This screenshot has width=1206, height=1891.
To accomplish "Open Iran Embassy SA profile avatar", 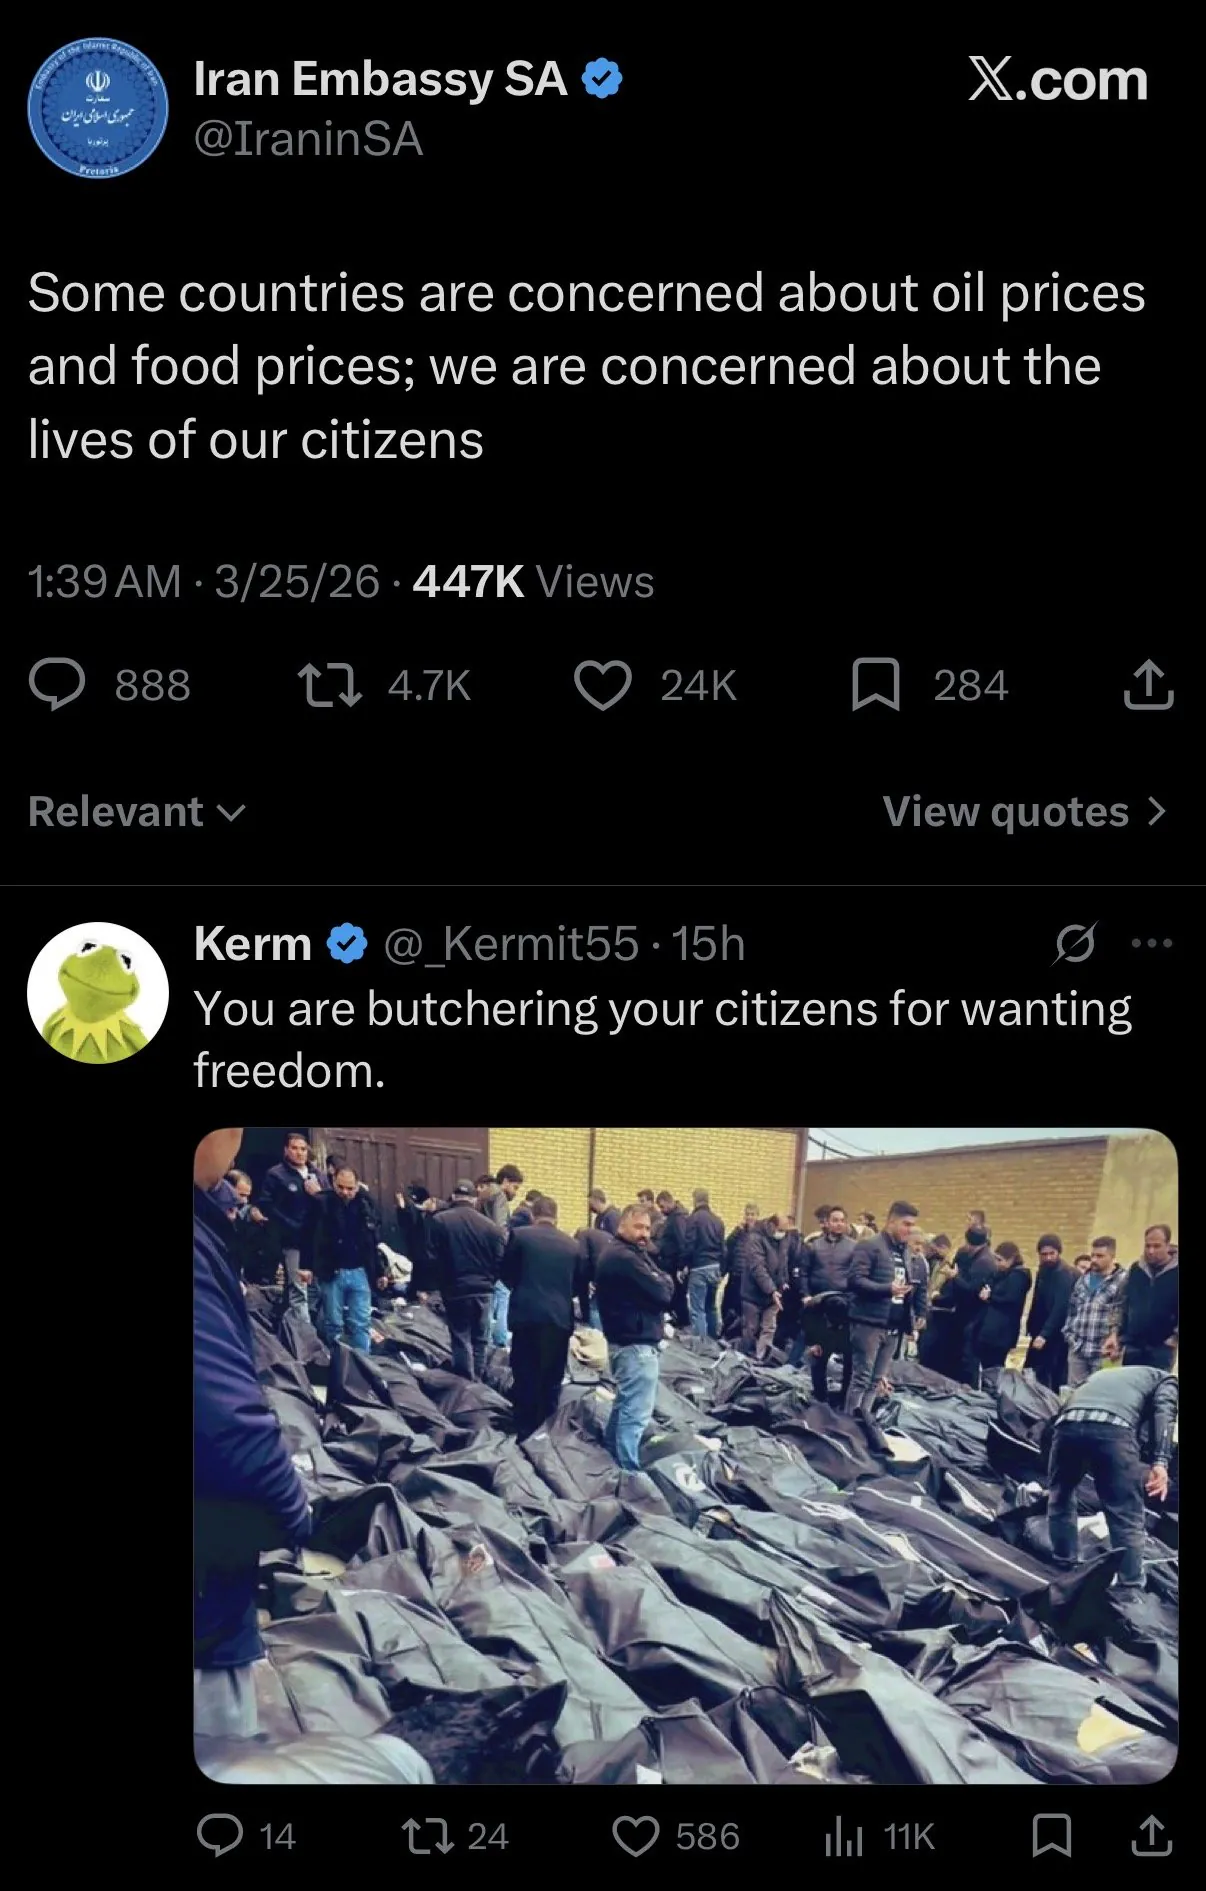I will pos(98,108).
